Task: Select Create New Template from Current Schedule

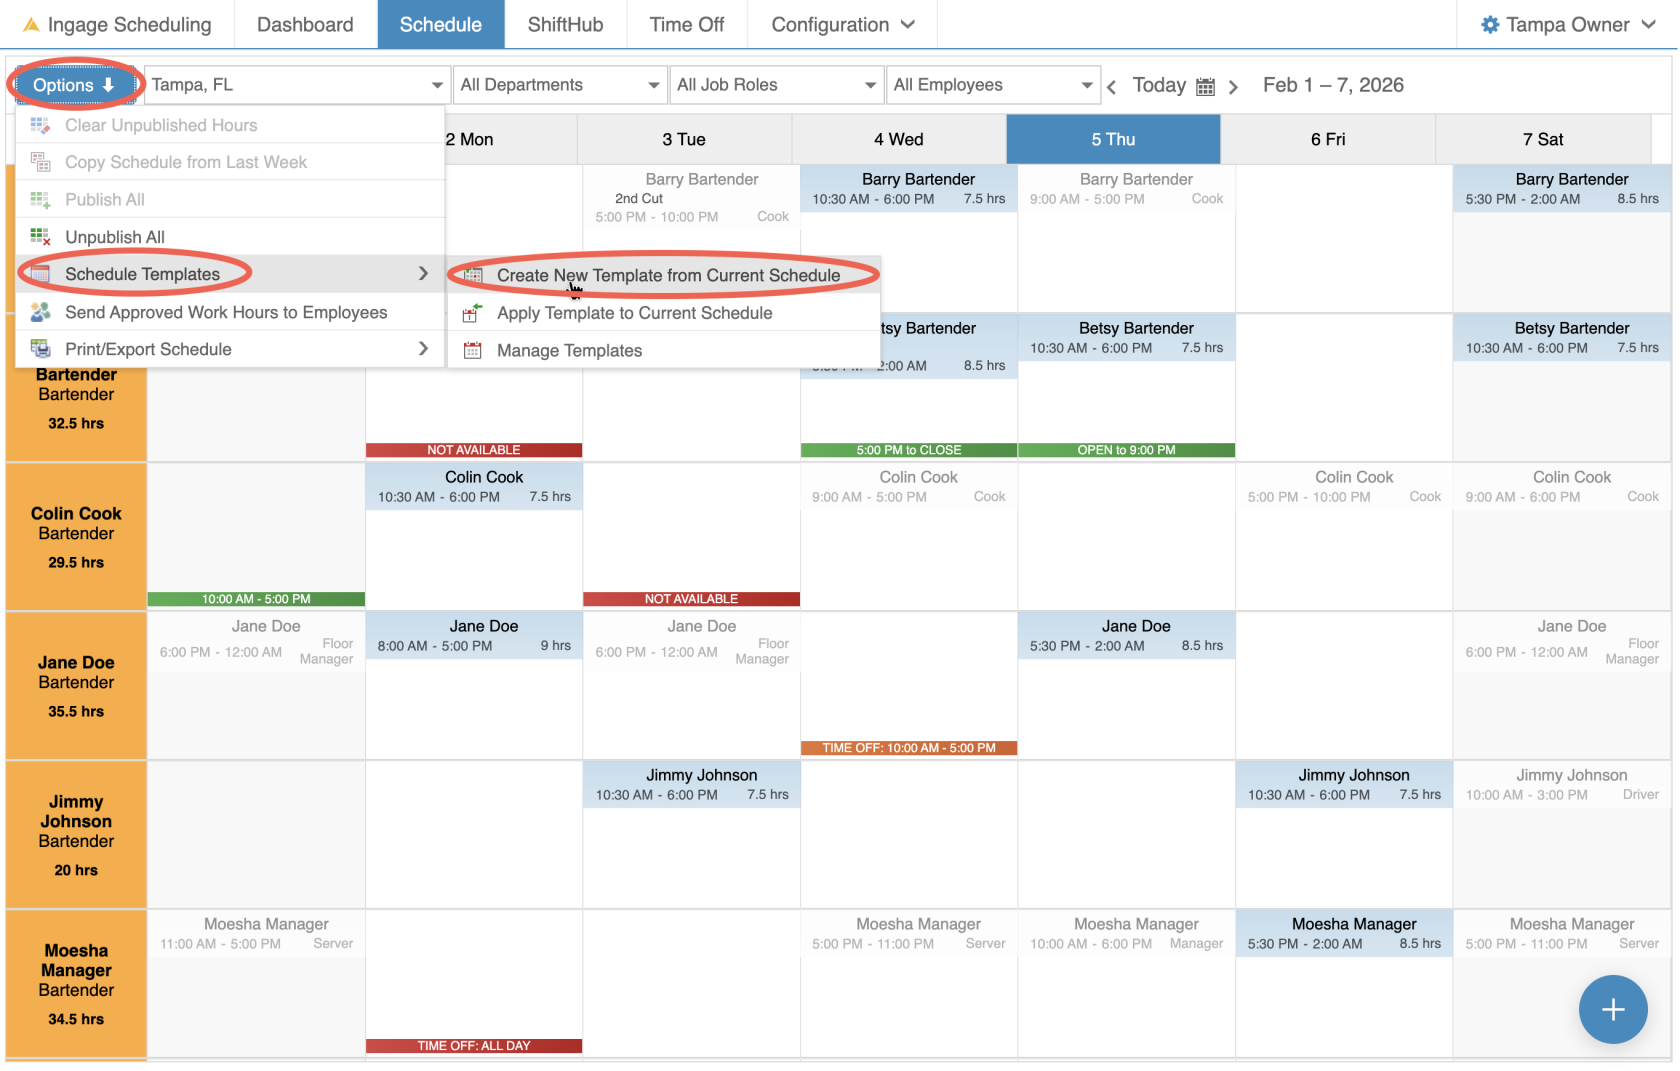Action: pyautogui.click(x=668, y=275)
